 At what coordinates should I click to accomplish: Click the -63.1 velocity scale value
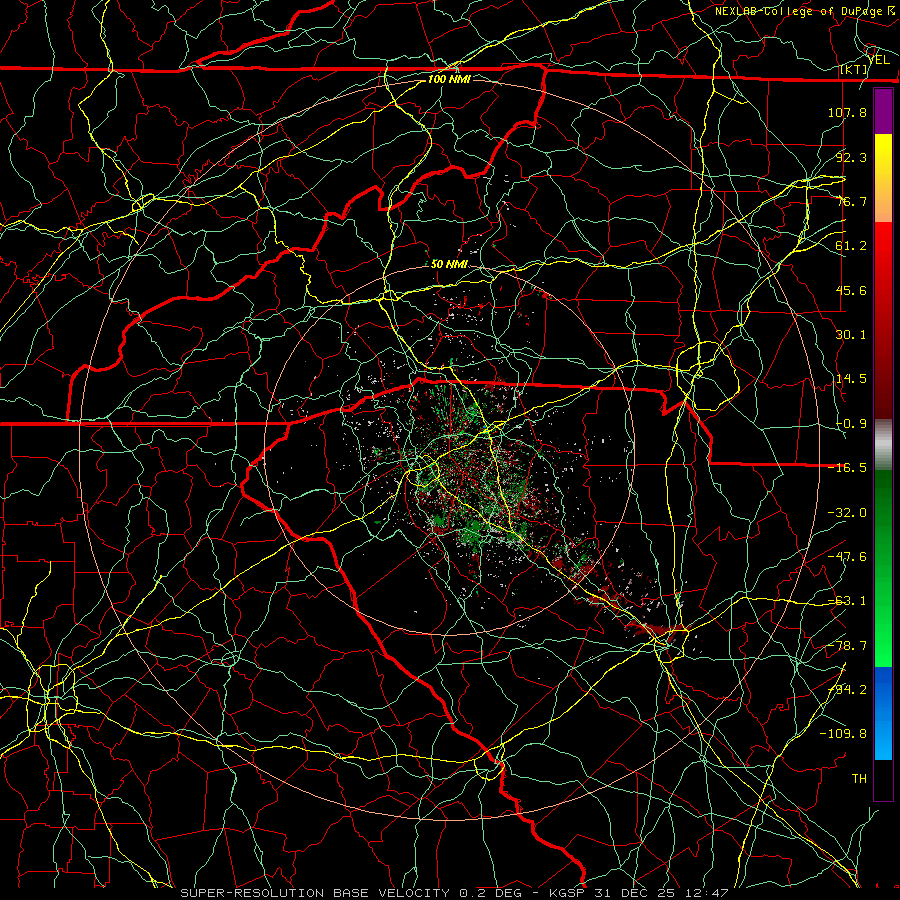(x=847, y=601)
